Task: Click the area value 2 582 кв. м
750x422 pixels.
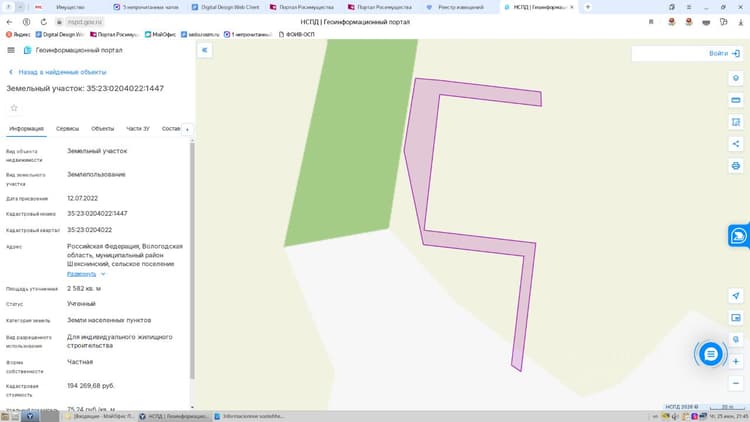Action: [x=84, y=289]
